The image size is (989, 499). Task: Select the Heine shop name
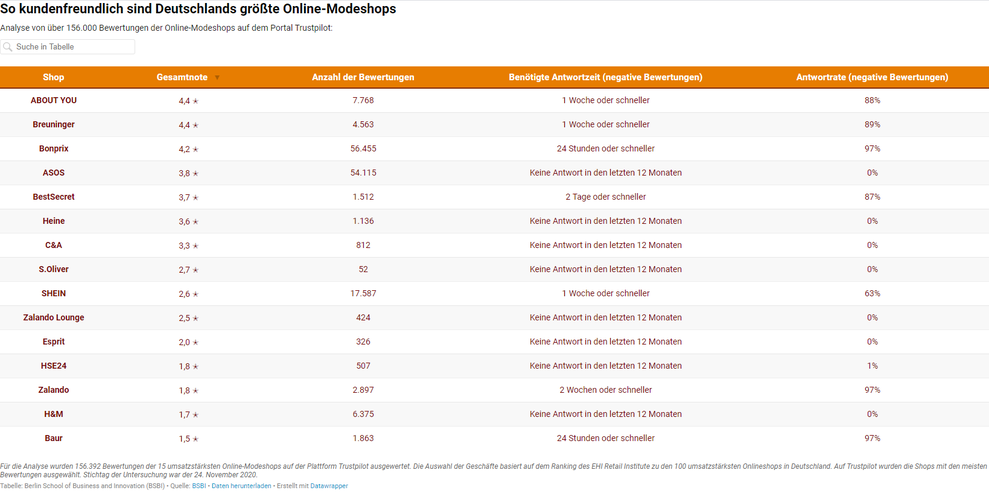pyautogui.click(x=54, y=221)
